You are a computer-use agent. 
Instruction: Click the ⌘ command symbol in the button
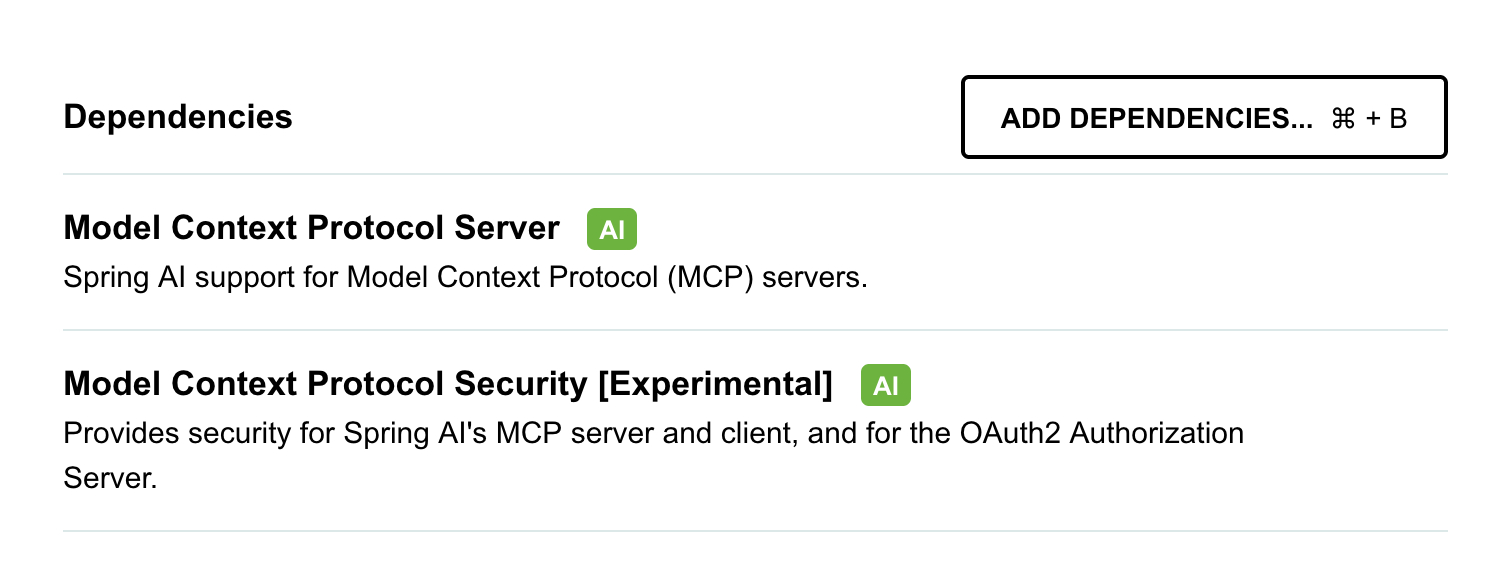click(x=1342, y=119)
